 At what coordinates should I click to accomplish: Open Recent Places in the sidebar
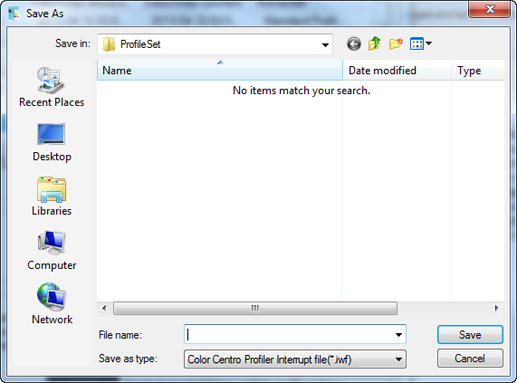click(51, 87)
